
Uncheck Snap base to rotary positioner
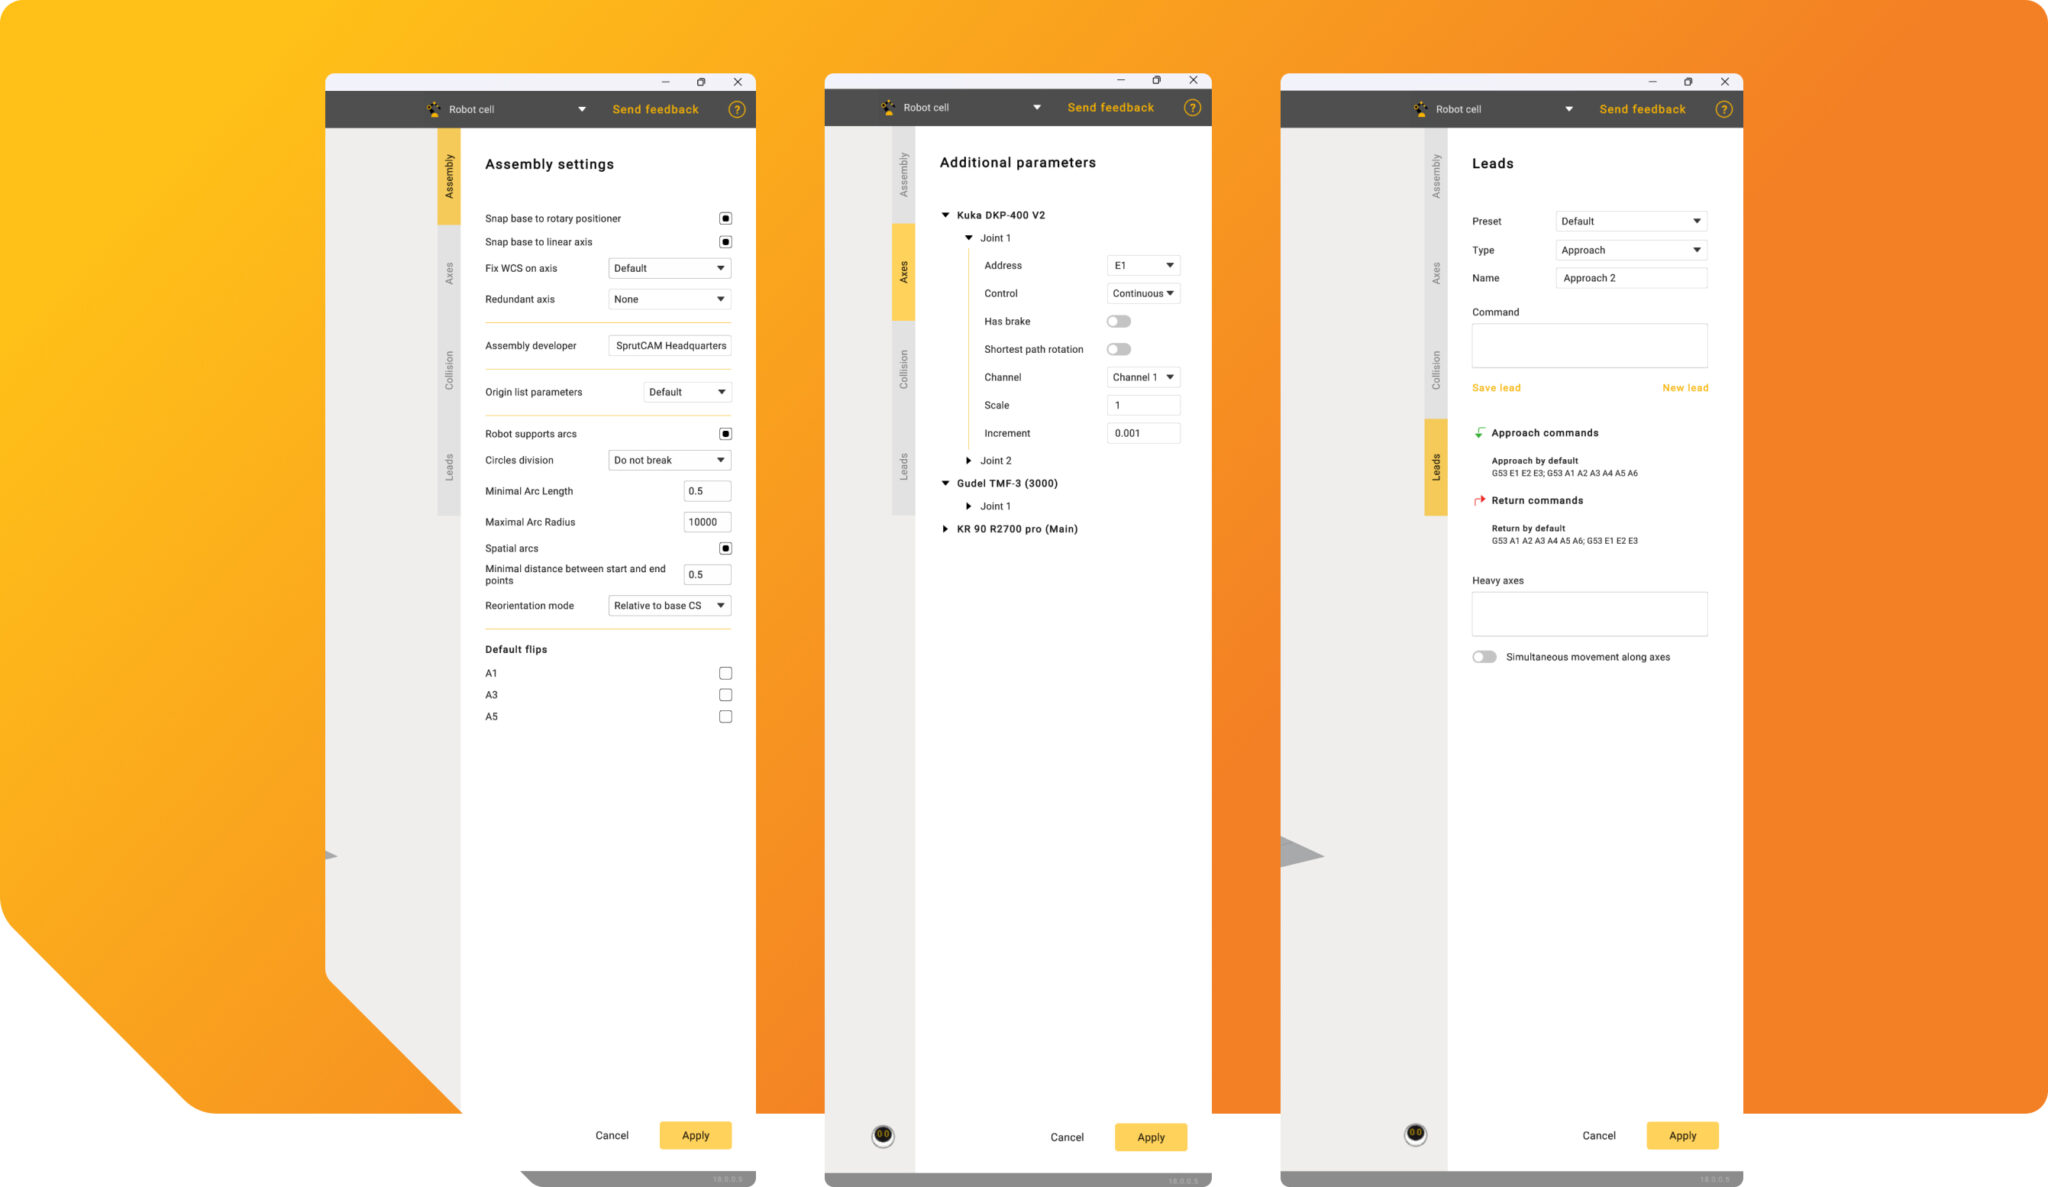(725, 219)
